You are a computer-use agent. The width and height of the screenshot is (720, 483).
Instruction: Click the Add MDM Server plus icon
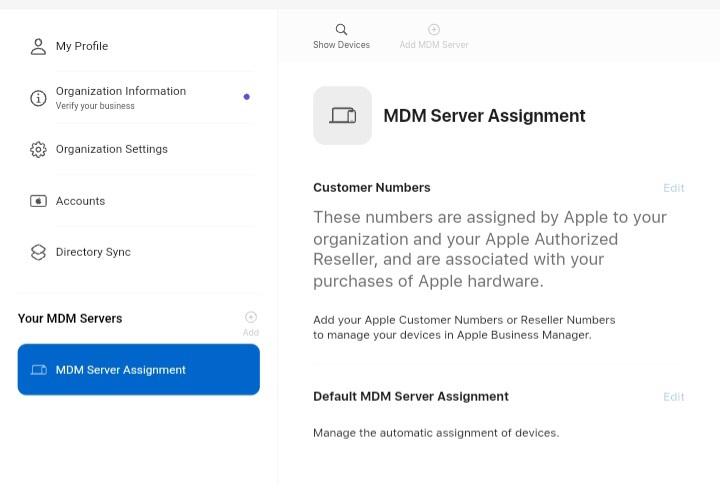tap(434, 30)
